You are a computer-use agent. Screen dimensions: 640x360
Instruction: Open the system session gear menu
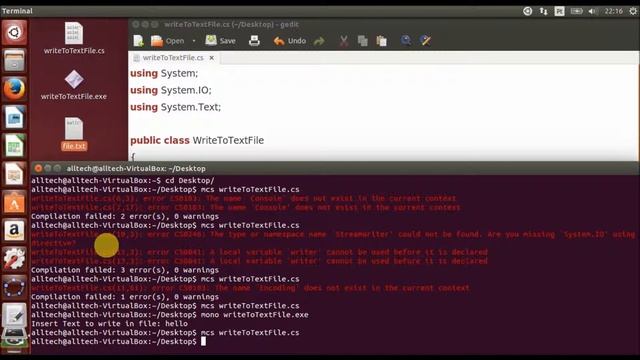(x=633, y=11)
